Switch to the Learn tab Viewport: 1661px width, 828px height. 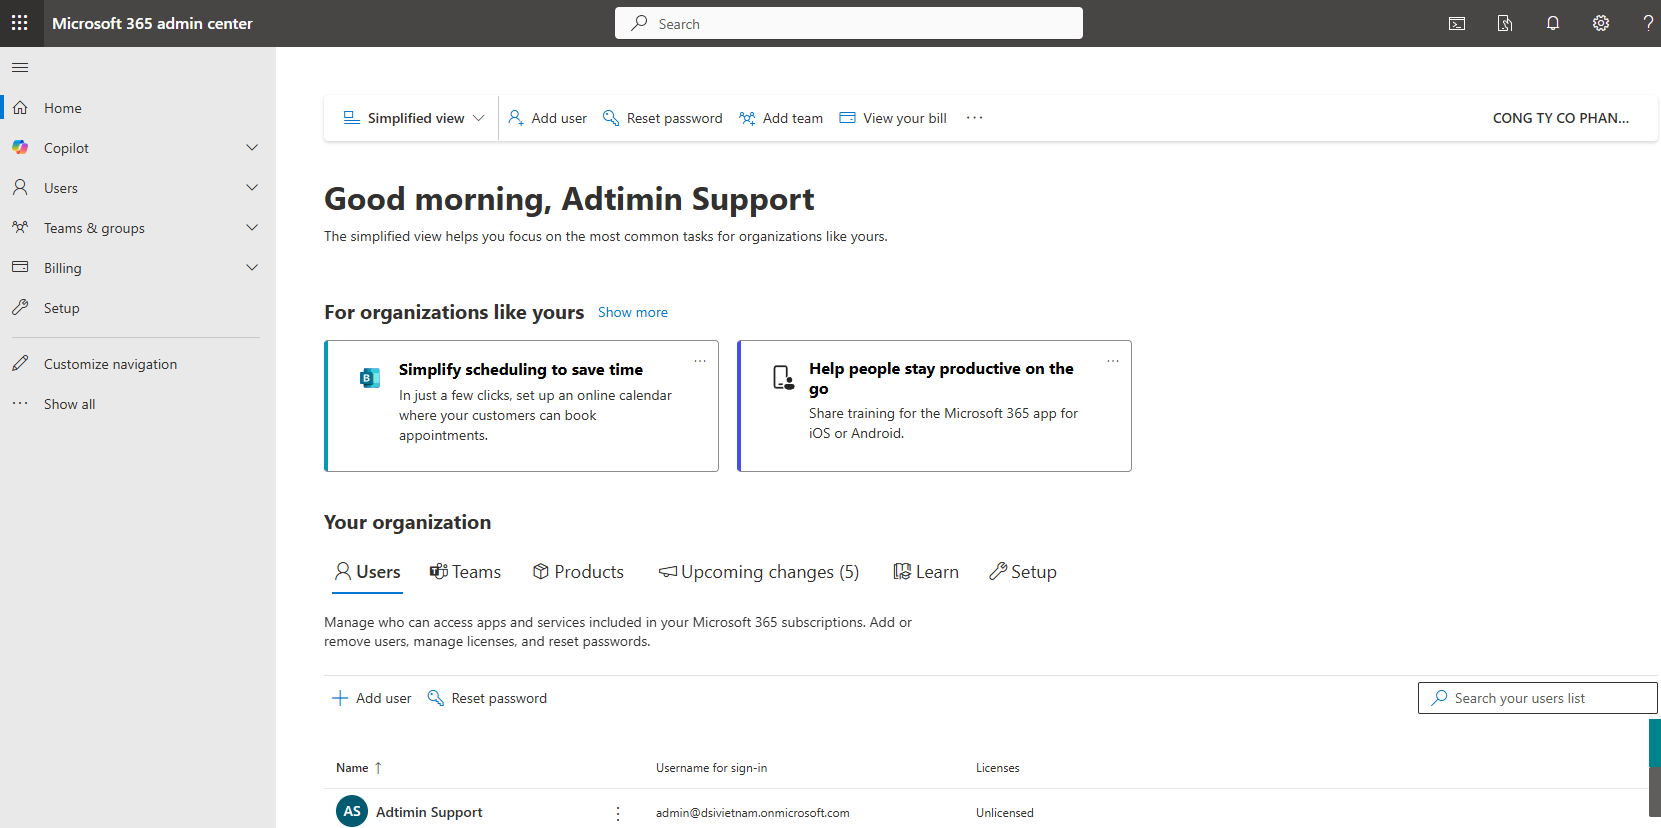pyautogui.click(x=925, y=572)
